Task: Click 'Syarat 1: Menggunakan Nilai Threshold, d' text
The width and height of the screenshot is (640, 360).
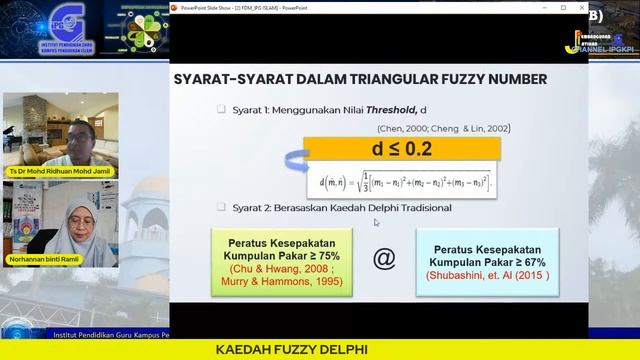Action: (x=329, y=110)
